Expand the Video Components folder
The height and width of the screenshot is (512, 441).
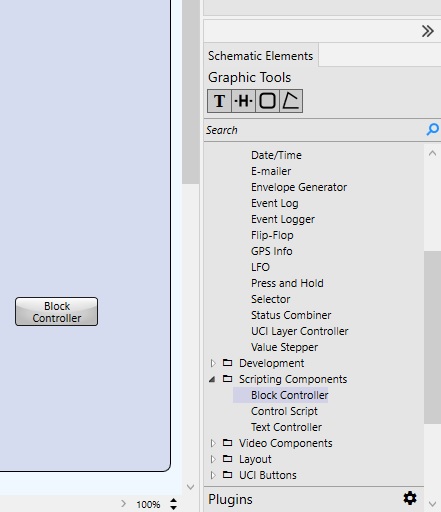tap(213, 443)
